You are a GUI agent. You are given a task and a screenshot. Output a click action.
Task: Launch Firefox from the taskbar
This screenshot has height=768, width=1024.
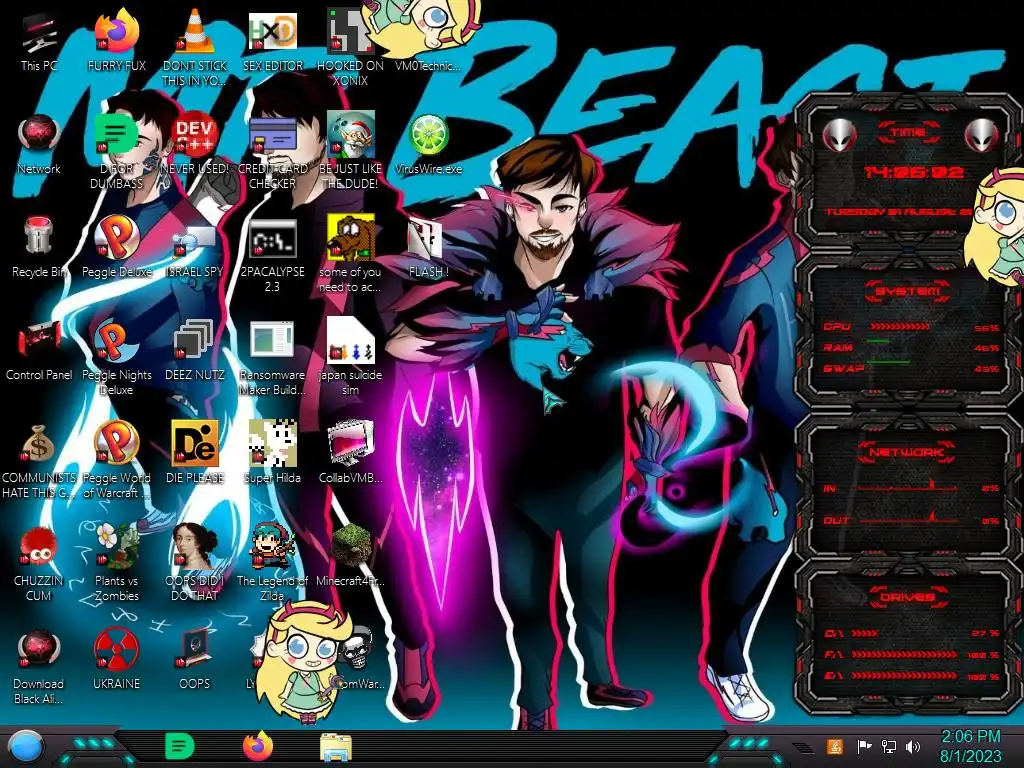pos(258,746)
